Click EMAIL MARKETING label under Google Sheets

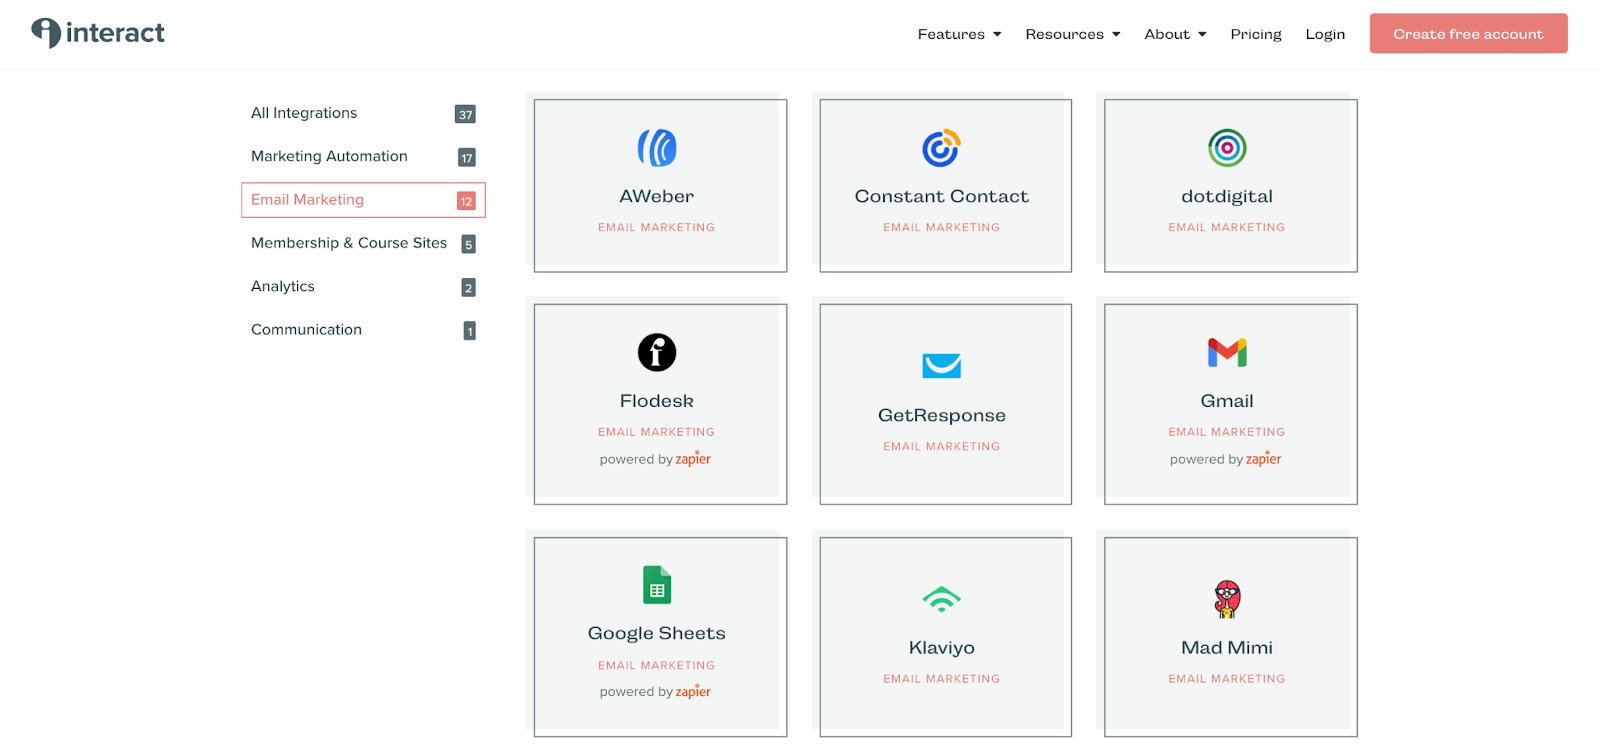click(657, 666)
